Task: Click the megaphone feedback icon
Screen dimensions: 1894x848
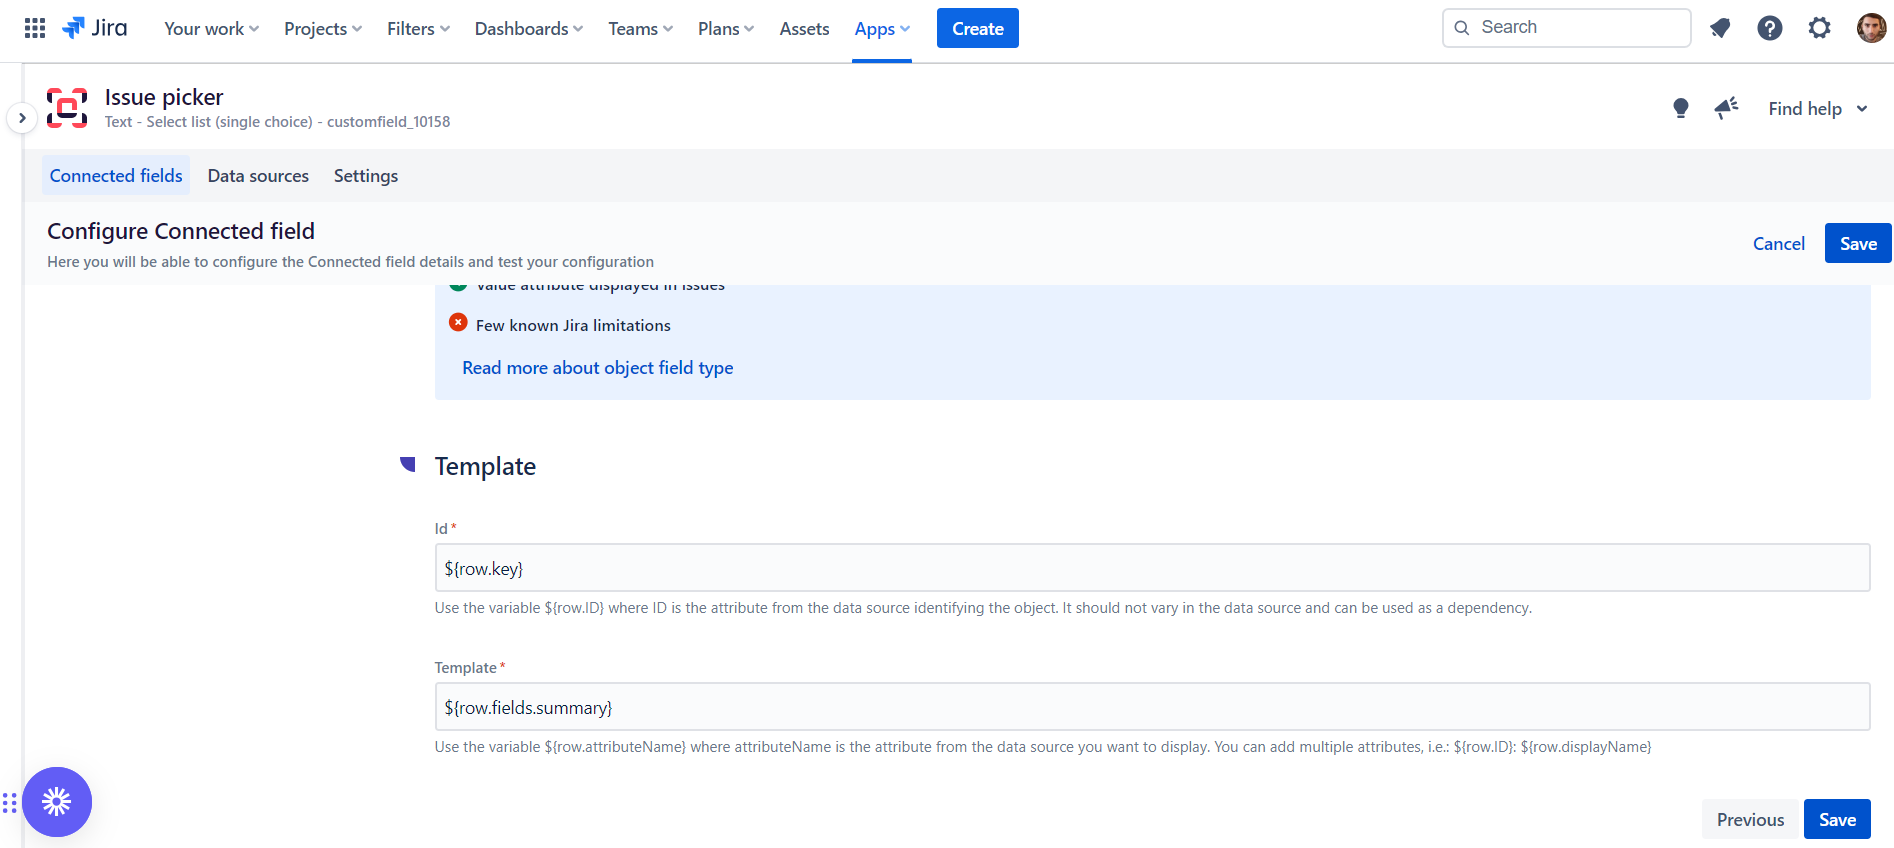Action: pyautogui.click(x=1726, y=108)
